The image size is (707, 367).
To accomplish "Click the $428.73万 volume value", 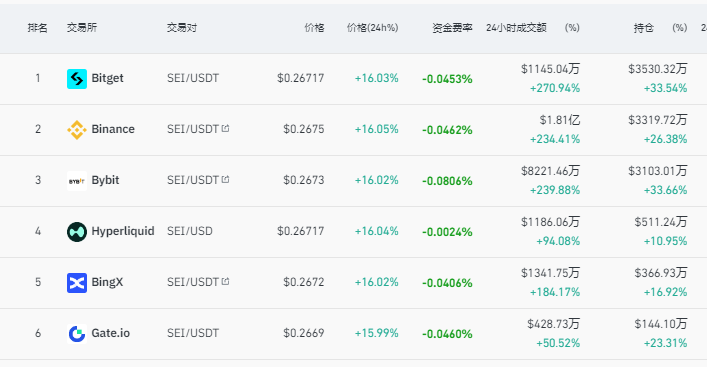I will click(554, 324).
